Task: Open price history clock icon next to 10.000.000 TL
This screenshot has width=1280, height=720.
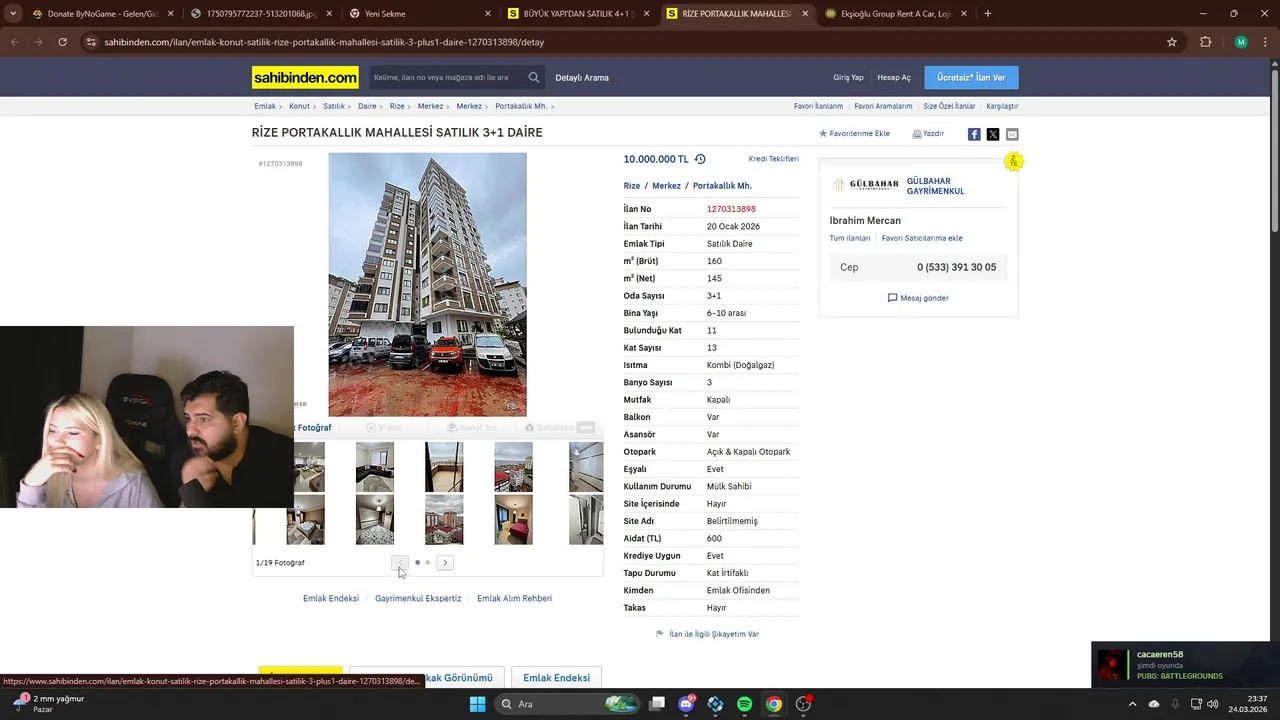Action: 700,159
